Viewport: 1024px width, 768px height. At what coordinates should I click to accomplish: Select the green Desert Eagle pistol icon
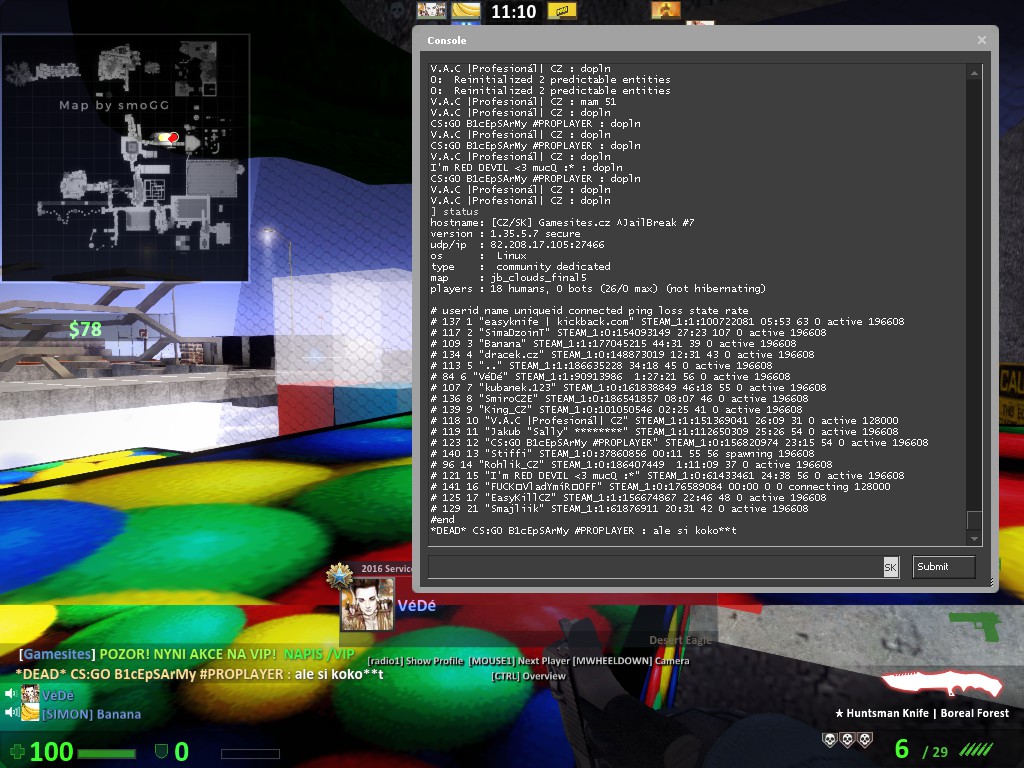(974, 626)
